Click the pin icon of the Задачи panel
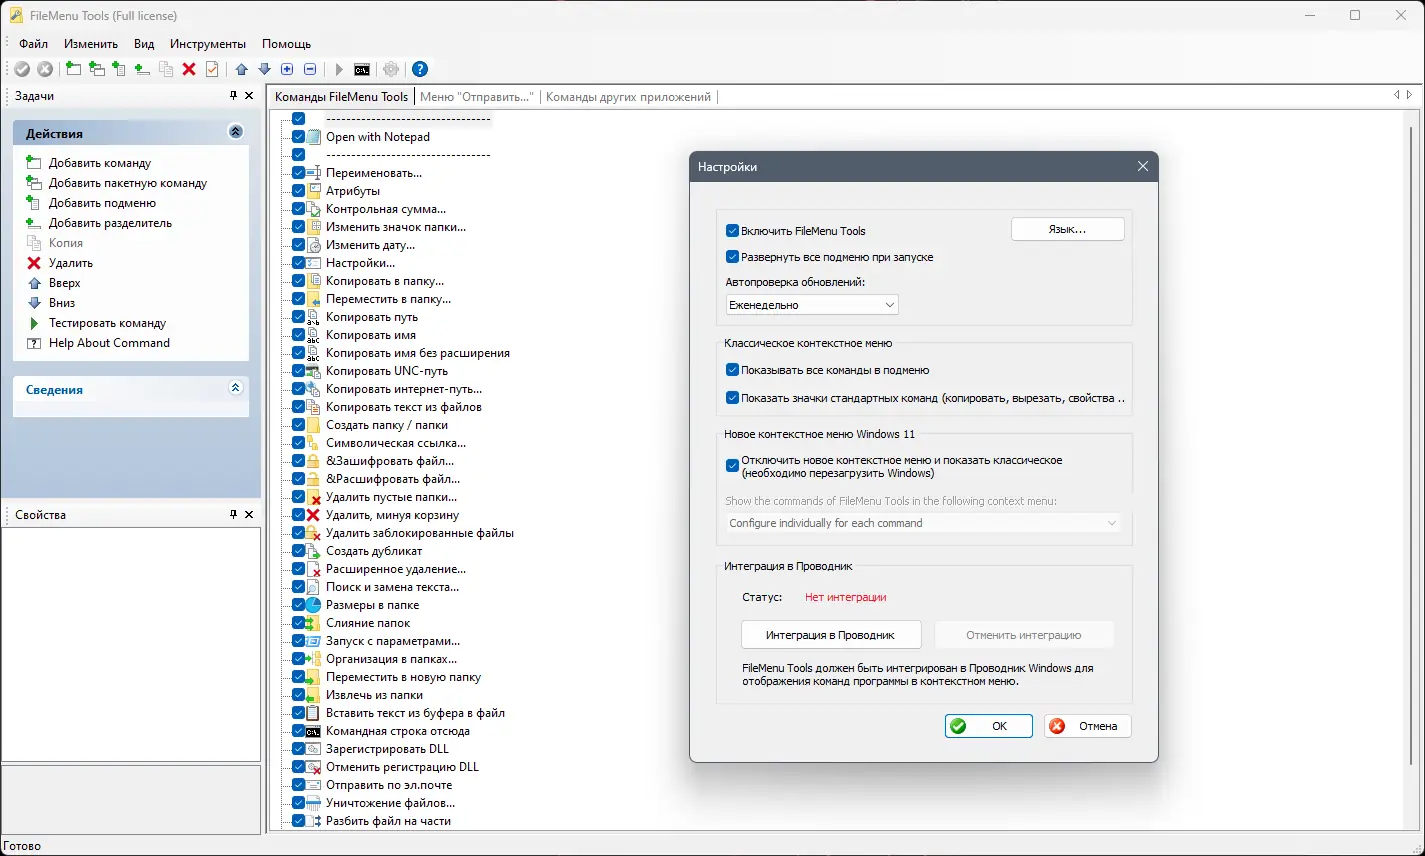This screenshot has width=1425, height=856. [234, 96]
